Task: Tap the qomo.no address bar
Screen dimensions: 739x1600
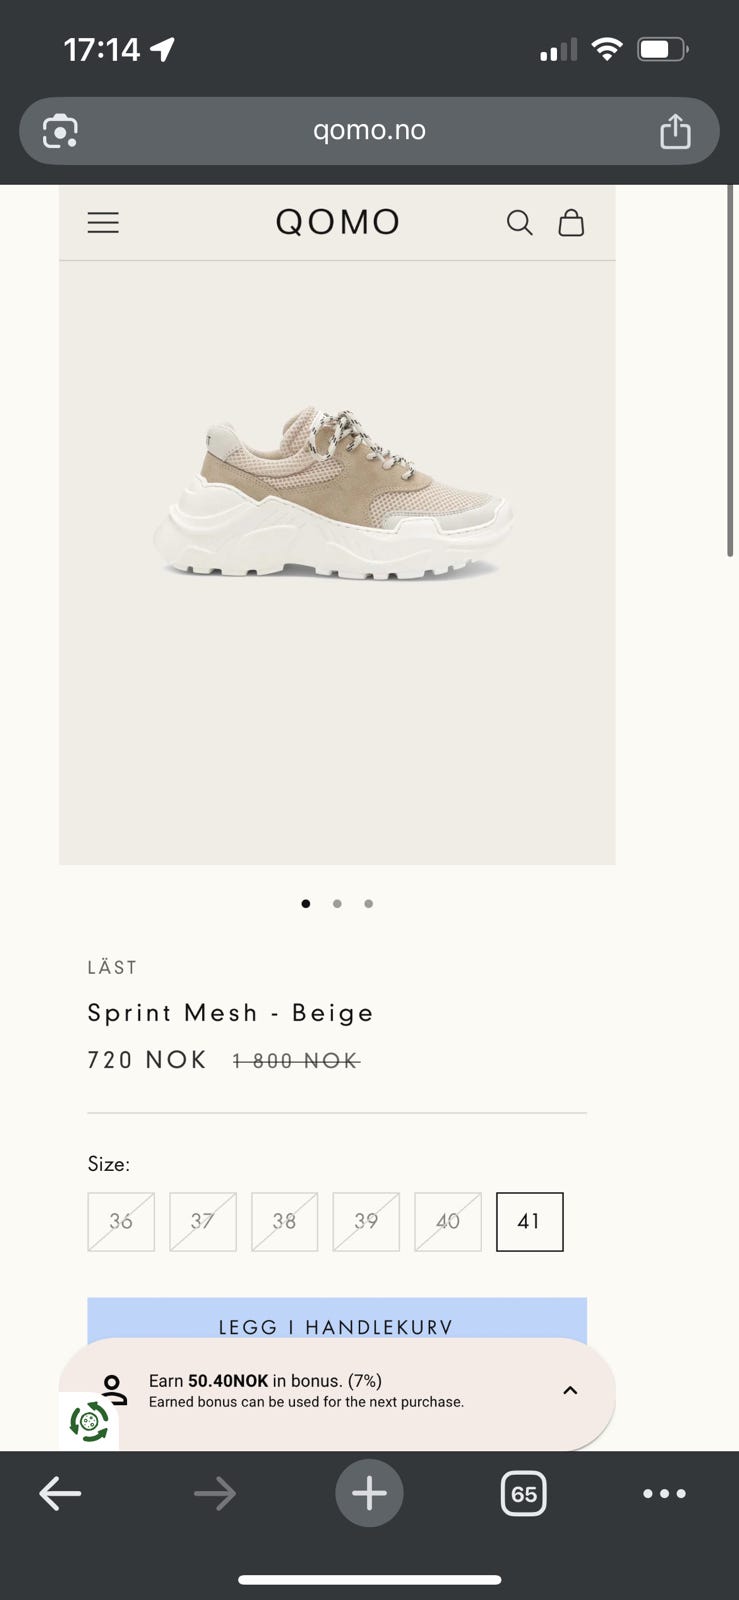Action: point(369,131)
